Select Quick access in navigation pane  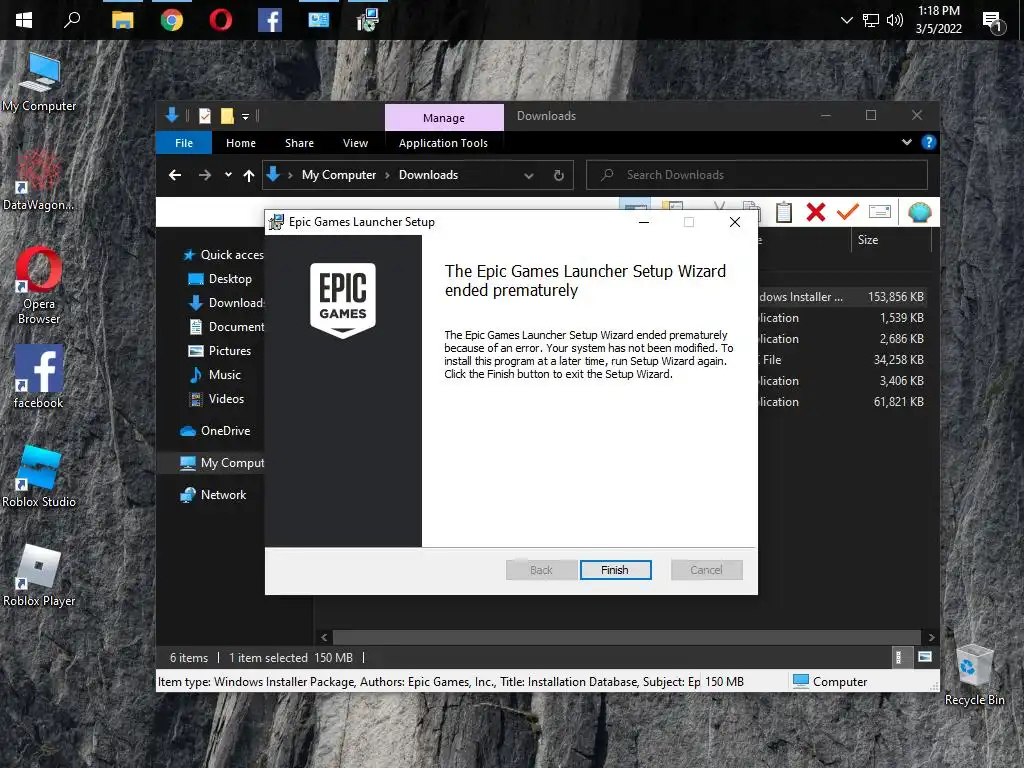click(x=223, y=255)
